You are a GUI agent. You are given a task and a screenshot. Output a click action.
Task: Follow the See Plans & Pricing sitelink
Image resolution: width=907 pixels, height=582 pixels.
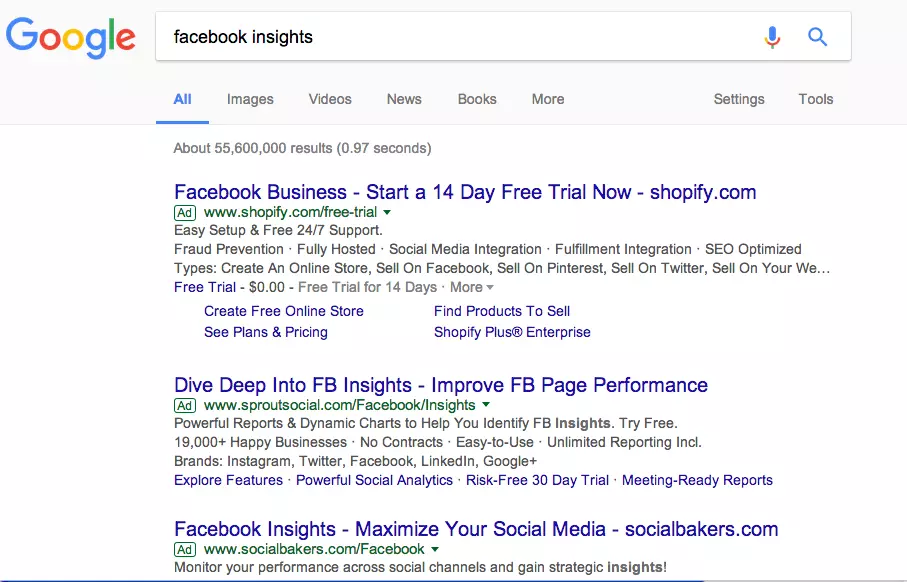point(266,332)
